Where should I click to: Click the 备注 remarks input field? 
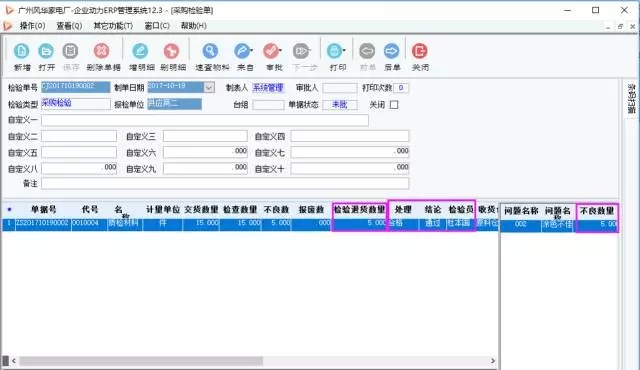225,184
